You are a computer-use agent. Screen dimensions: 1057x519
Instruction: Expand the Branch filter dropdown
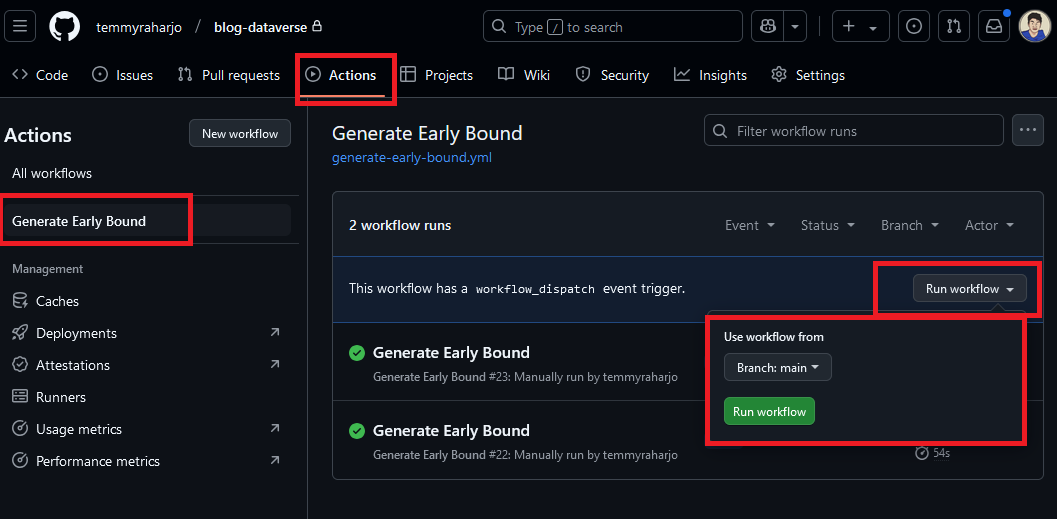point(910,225)
